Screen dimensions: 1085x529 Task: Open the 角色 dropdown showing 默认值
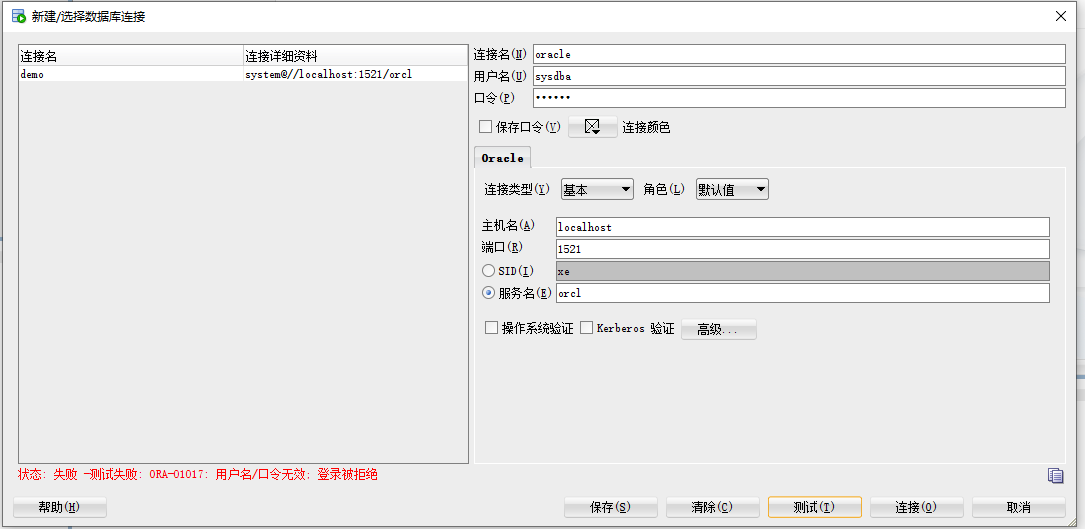click(732, 189)
